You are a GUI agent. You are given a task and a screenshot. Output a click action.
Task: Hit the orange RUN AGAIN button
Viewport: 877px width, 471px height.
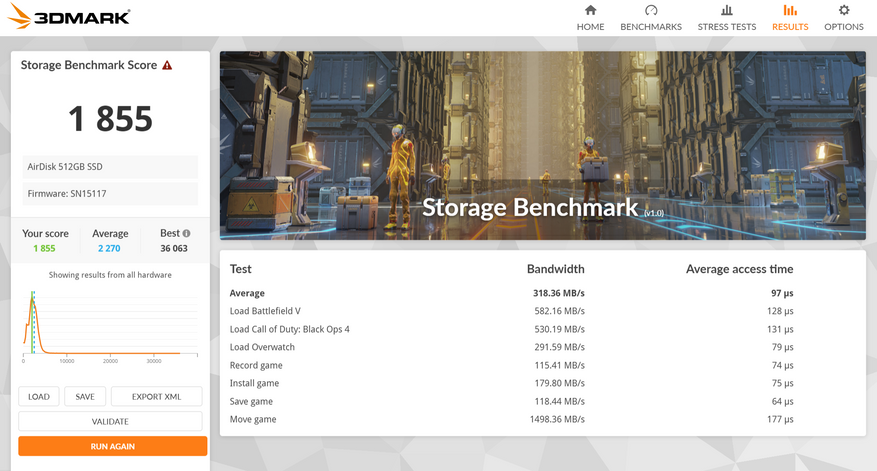[x=112, y=446]
